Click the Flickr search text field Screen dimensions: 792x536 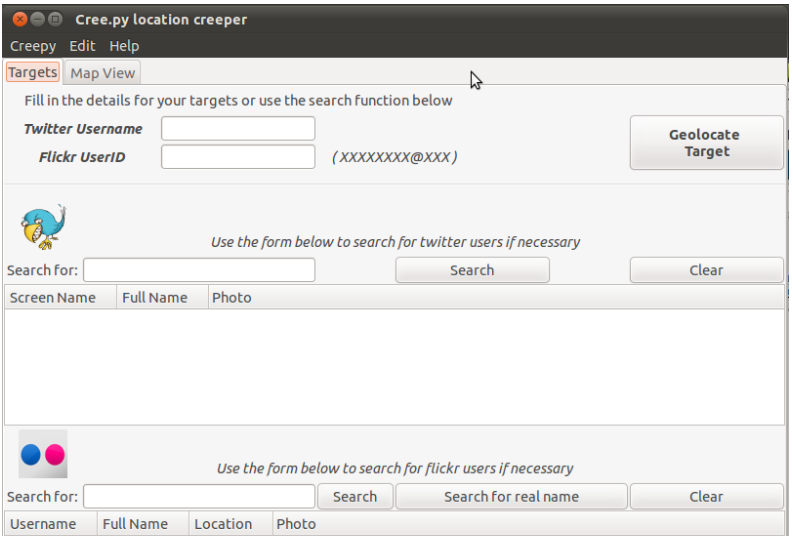(x=199, y=496)
